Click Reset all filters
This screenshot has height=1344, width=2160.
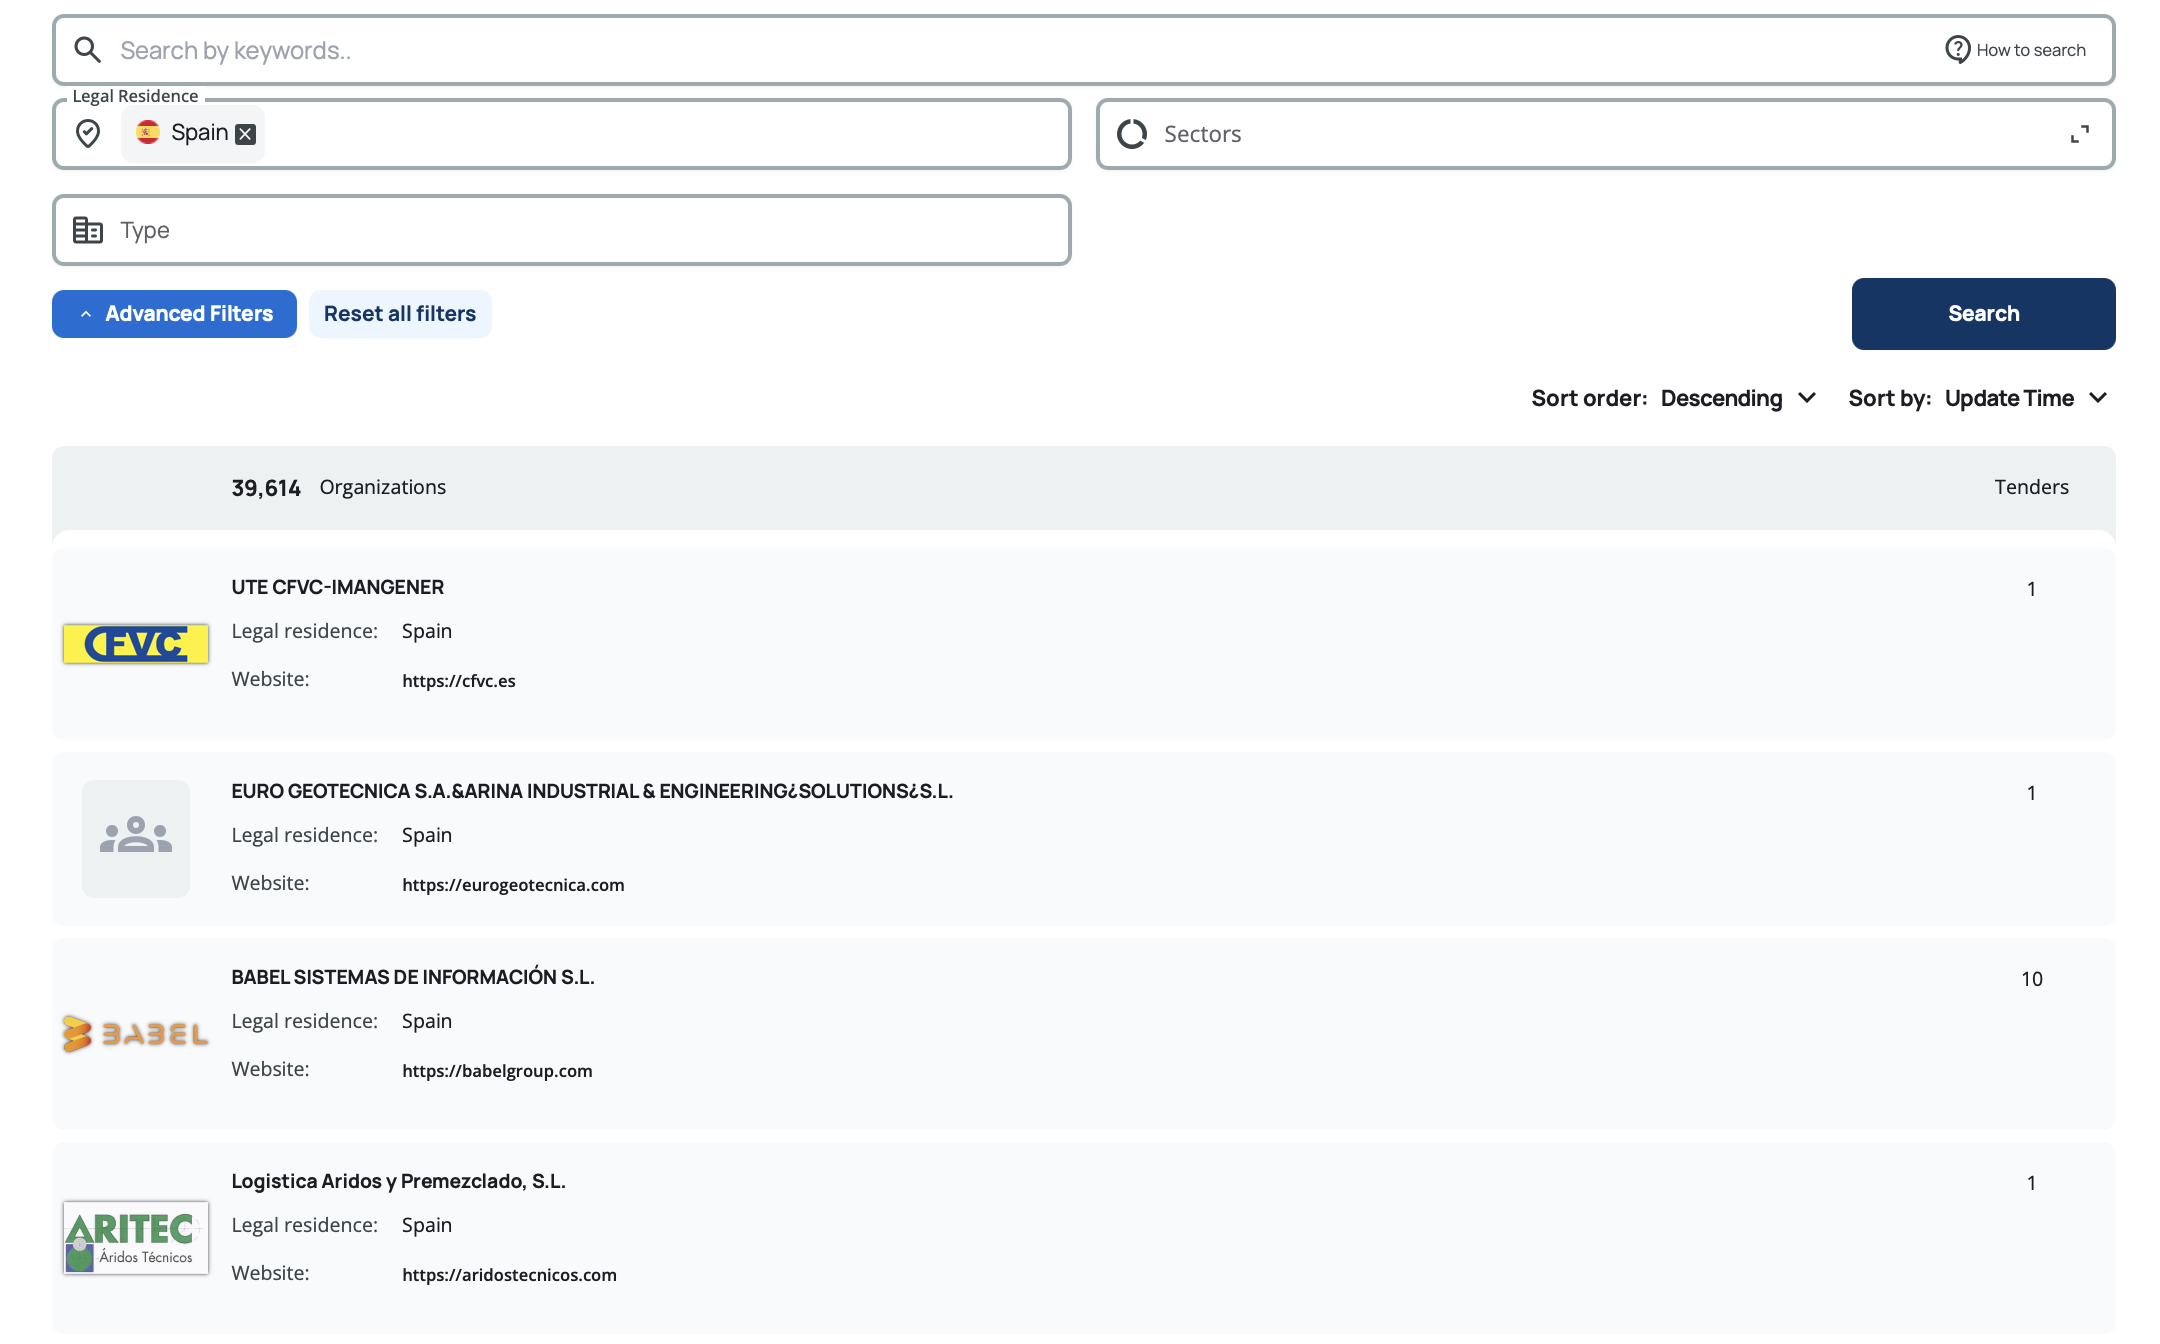(400, 314)
